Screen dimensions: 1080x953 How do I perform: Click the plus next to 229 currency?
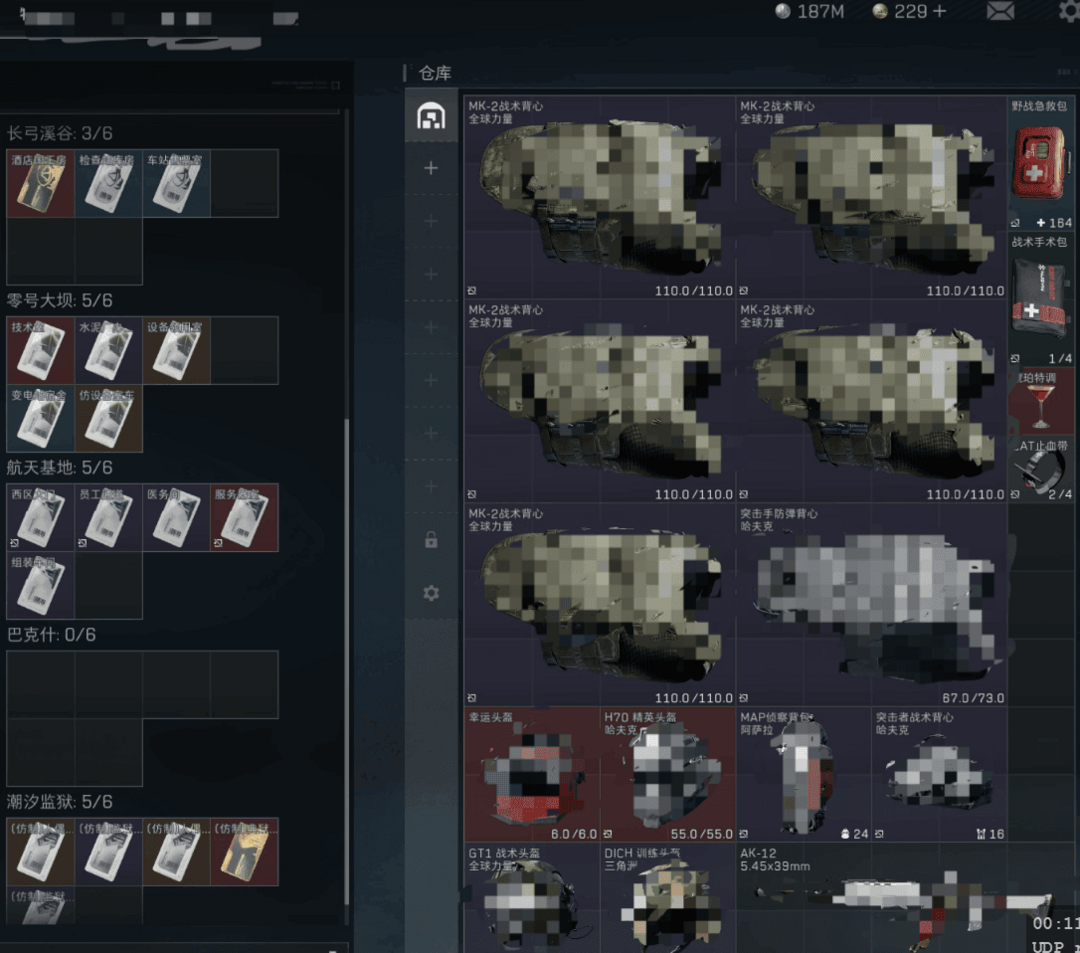pos(938,12)
